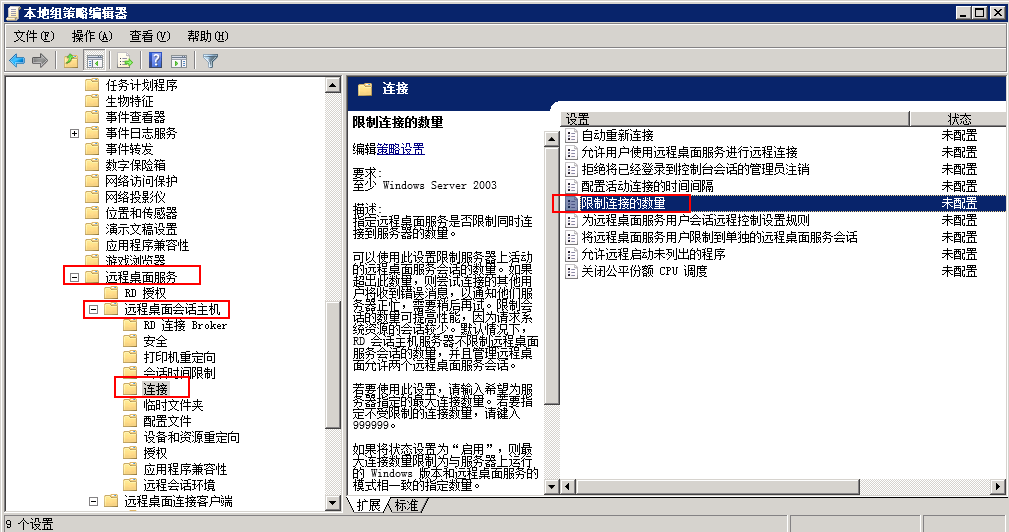Select the RD 授权 tree item
Image resolution: width=1009 pixels, height=532 pixels.
pos(145,293)
